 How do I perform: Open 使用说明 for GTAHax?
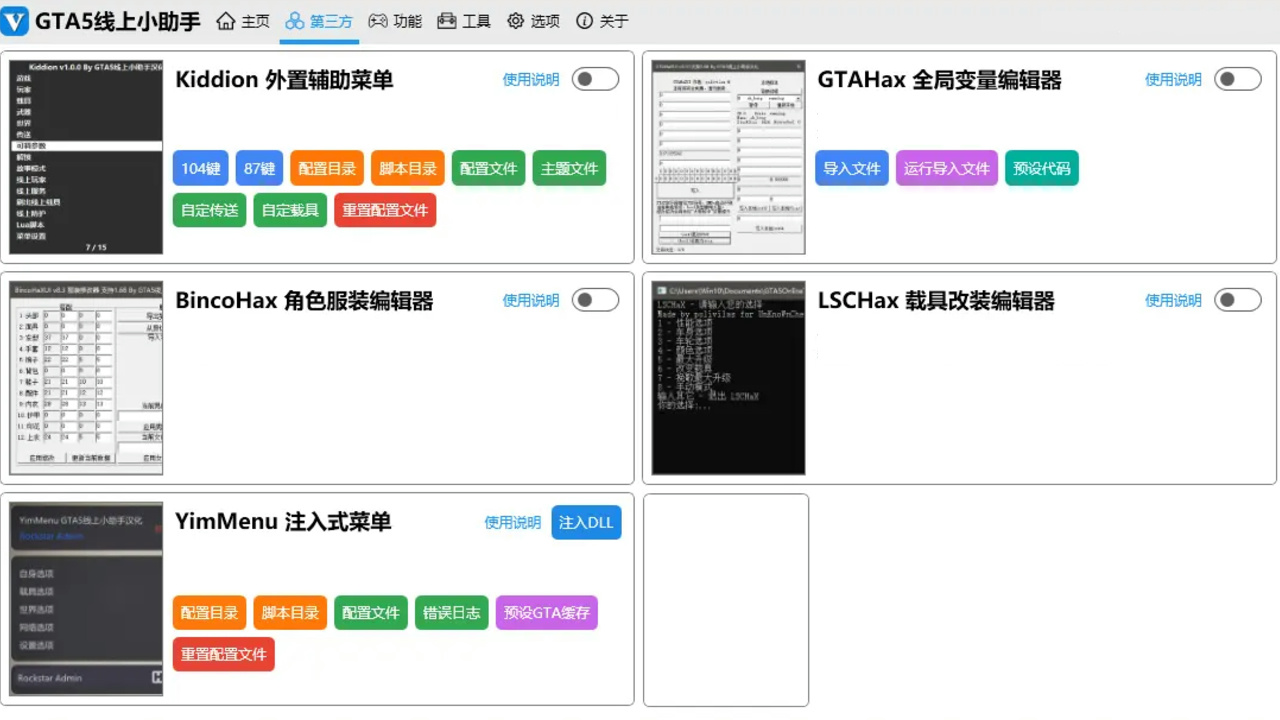pos(1173,80)
